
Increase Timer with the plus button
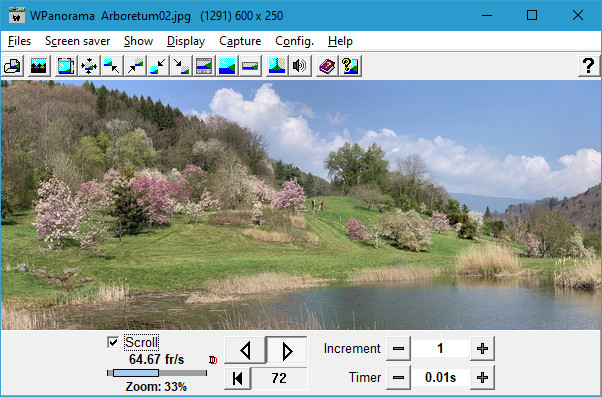[x=482, y=377]
